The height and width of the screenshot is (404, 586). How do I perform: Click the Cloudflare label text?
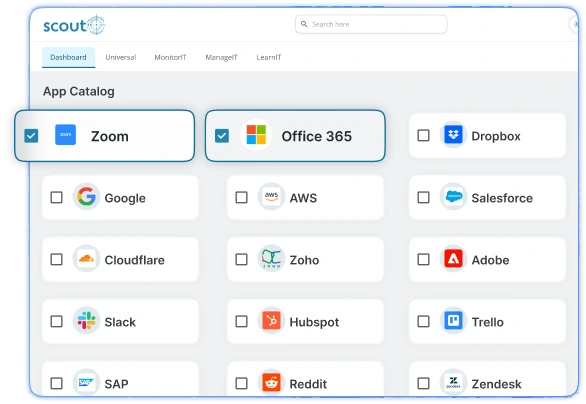pyautogui.click(x=135, y=260)
